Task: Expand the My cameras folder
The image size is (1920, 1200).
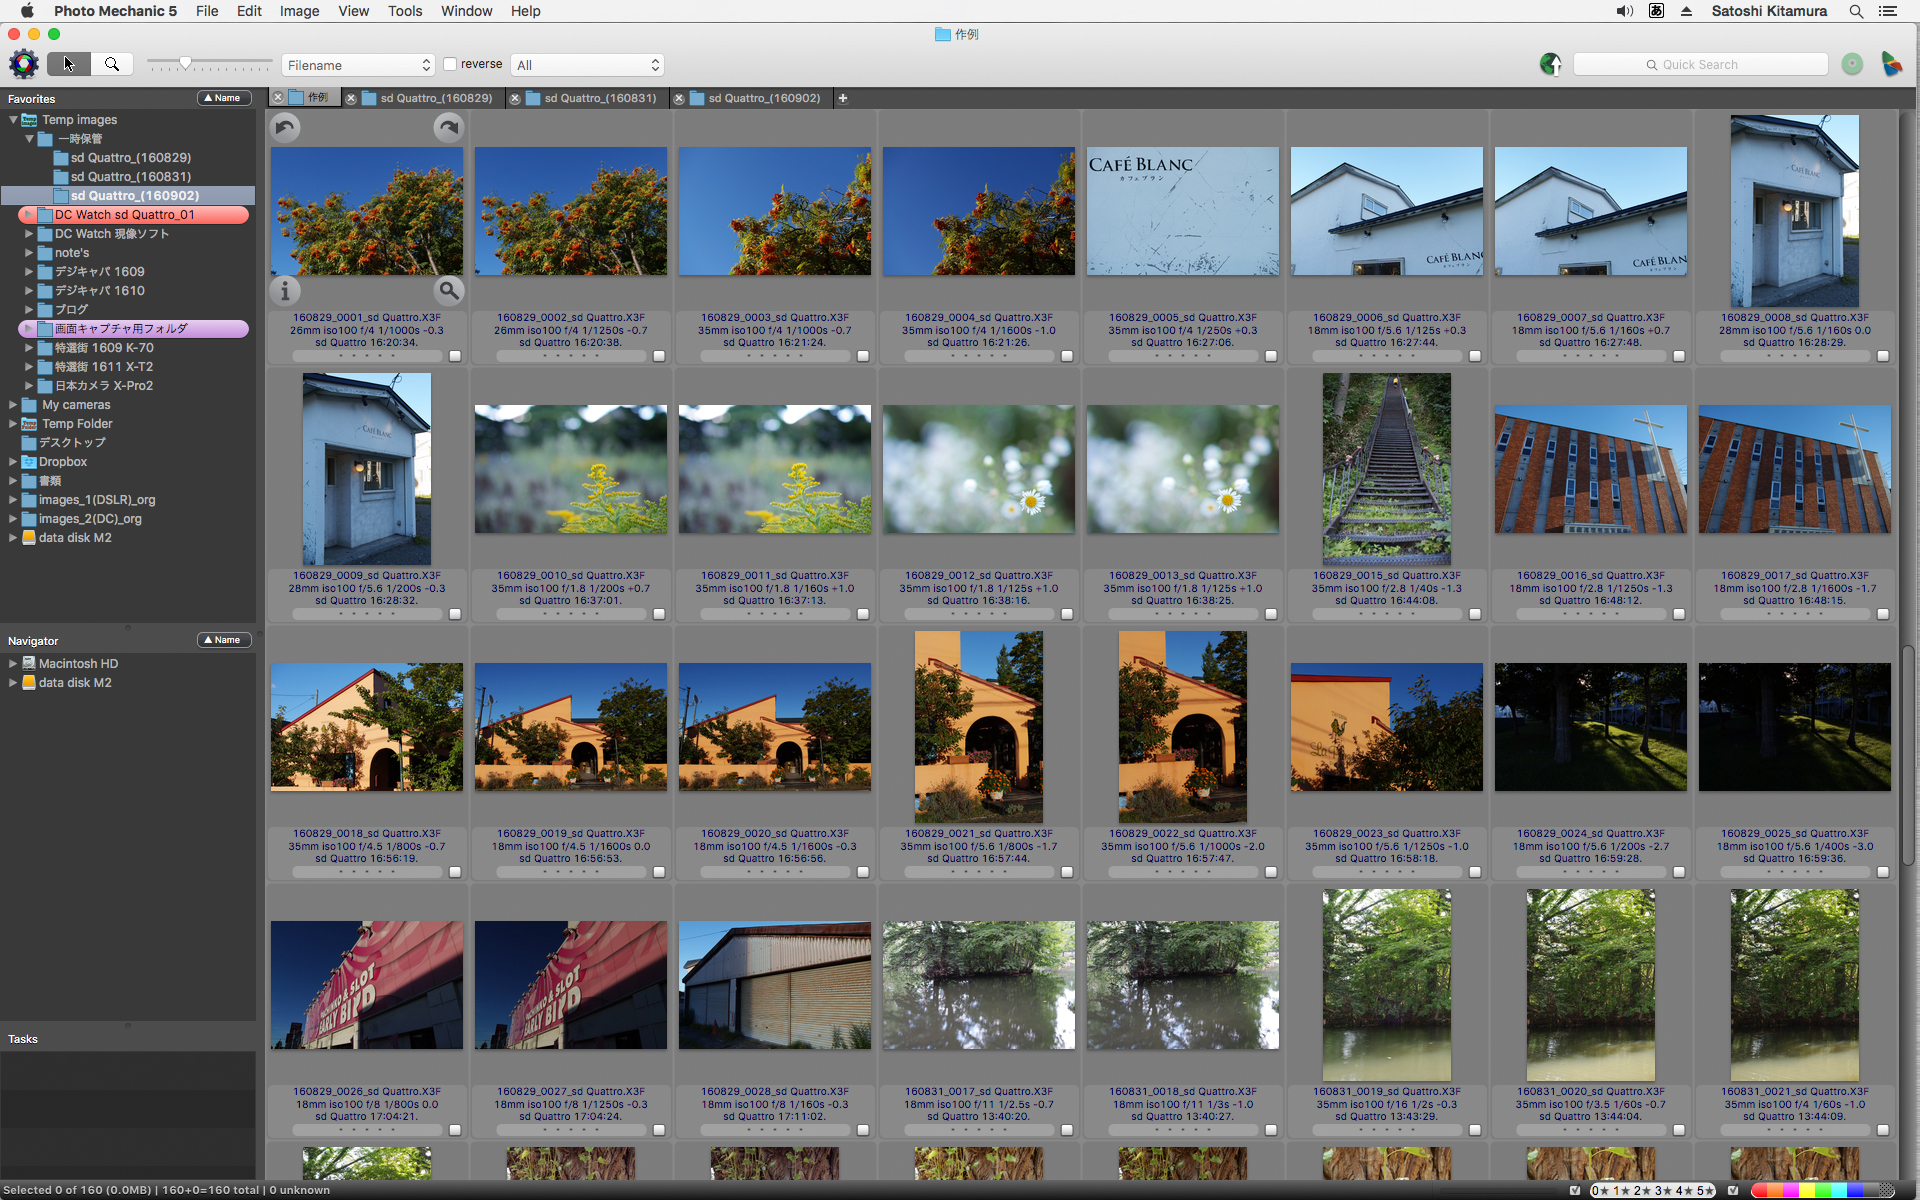Action: (13, 405)
